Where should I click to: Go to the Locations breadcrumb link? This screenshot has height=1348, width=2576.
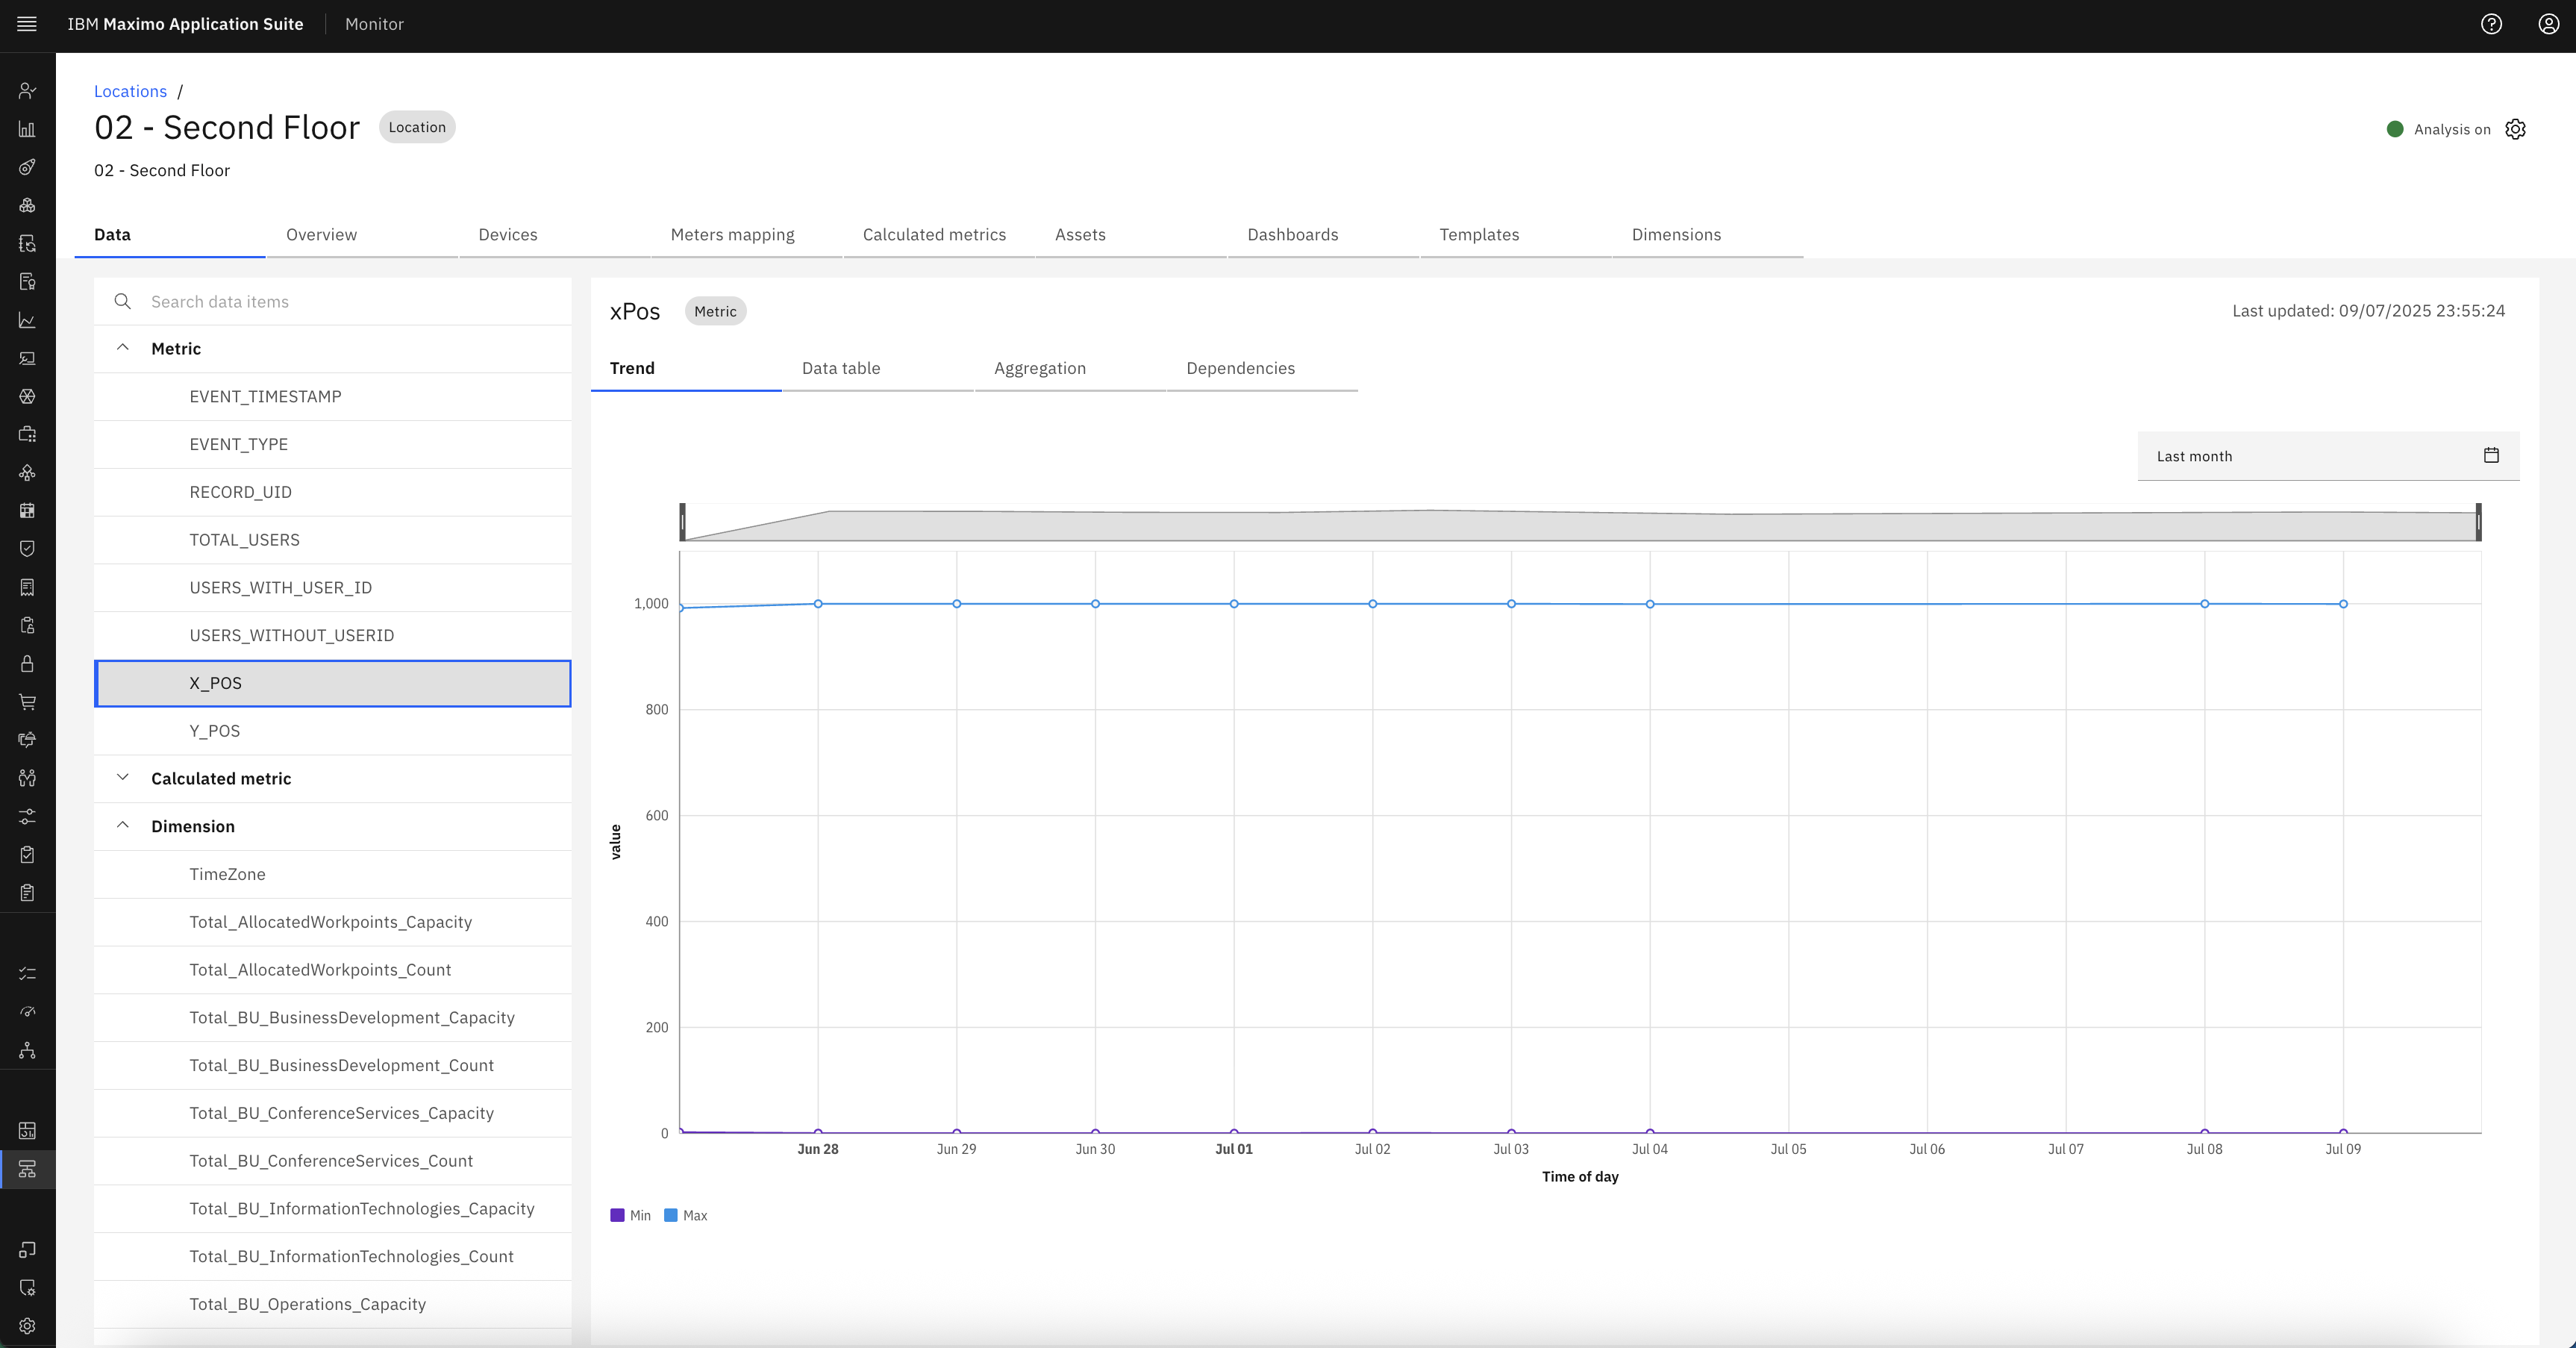click(x=130, y=91)
